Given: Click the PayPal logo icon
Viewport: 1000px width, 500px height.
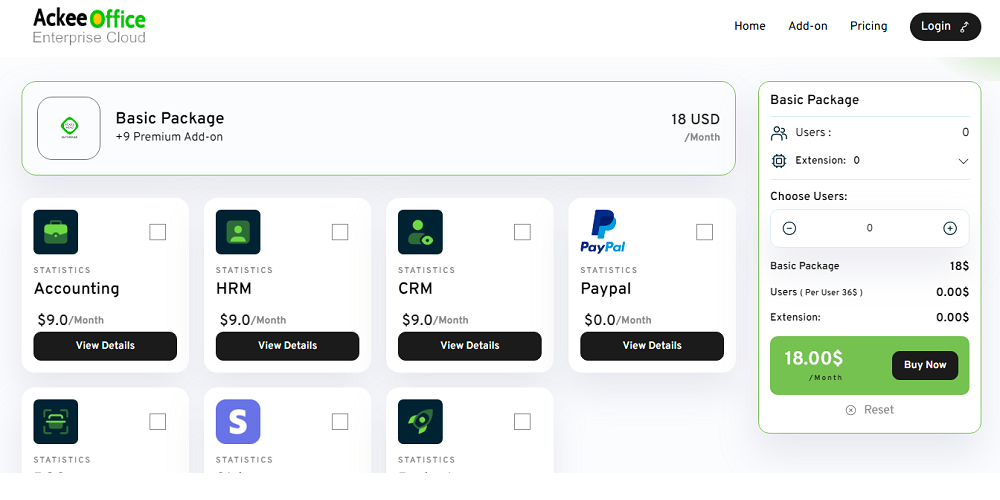Looking at the screenshot, I should pyautogui.click(x=602, y=232).
